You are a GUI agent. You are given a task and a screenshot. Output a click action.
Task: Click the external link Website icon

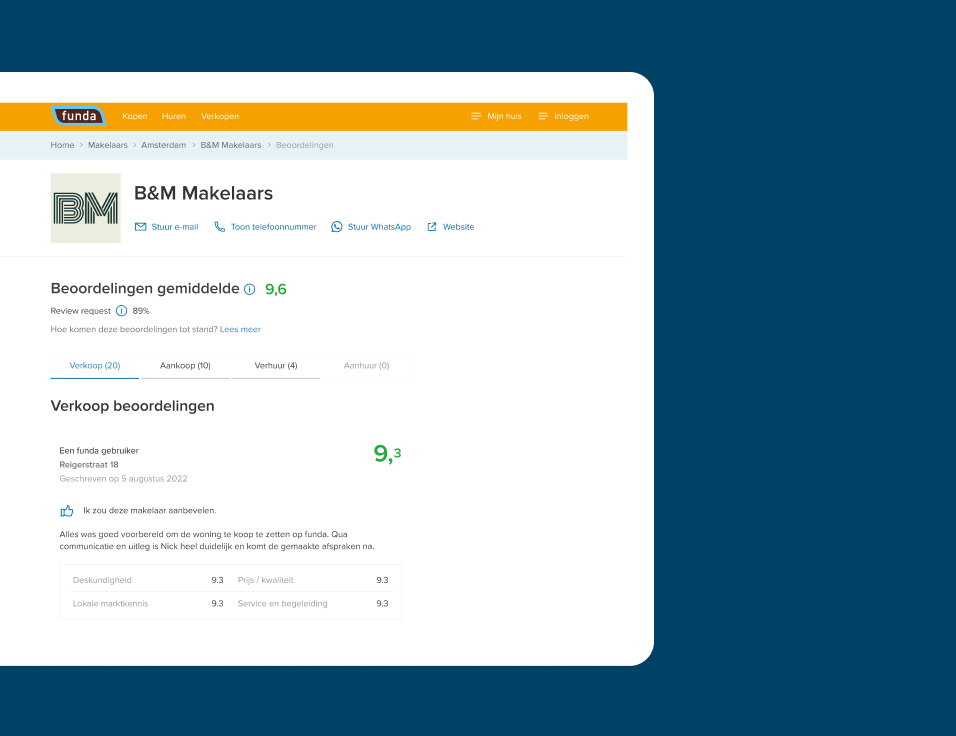432,227
